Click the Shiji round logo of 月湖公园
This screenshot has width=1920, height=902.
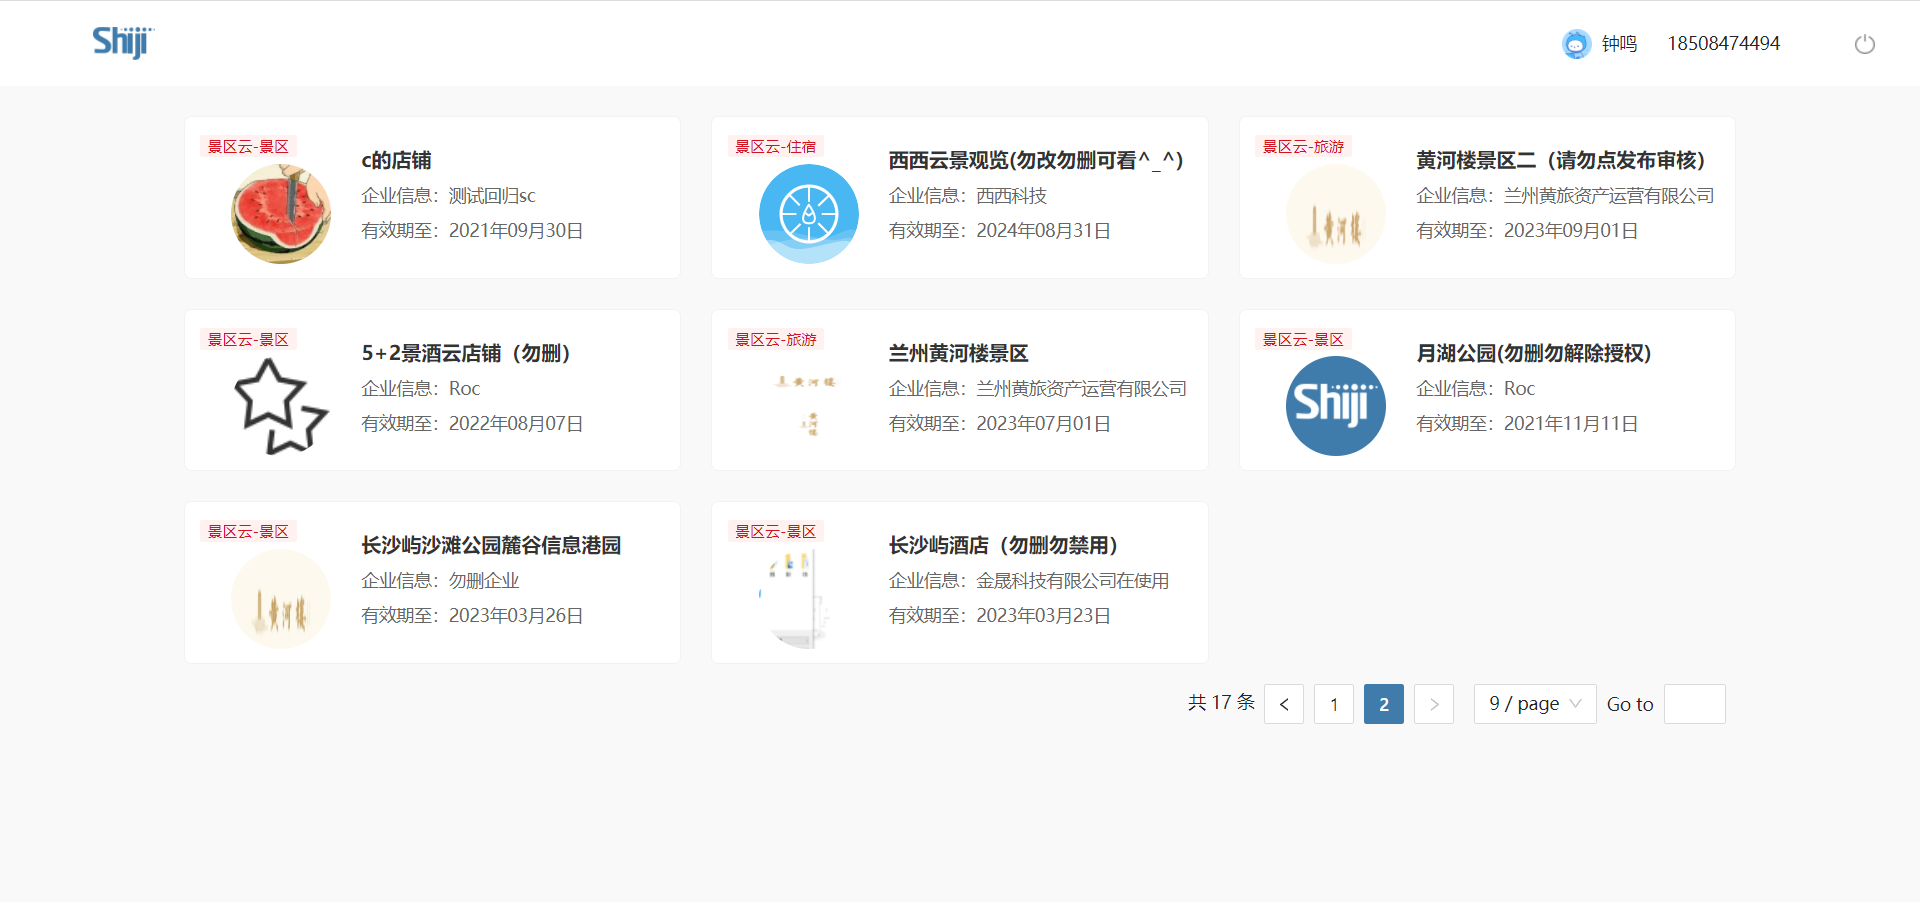click(1336, 406)
